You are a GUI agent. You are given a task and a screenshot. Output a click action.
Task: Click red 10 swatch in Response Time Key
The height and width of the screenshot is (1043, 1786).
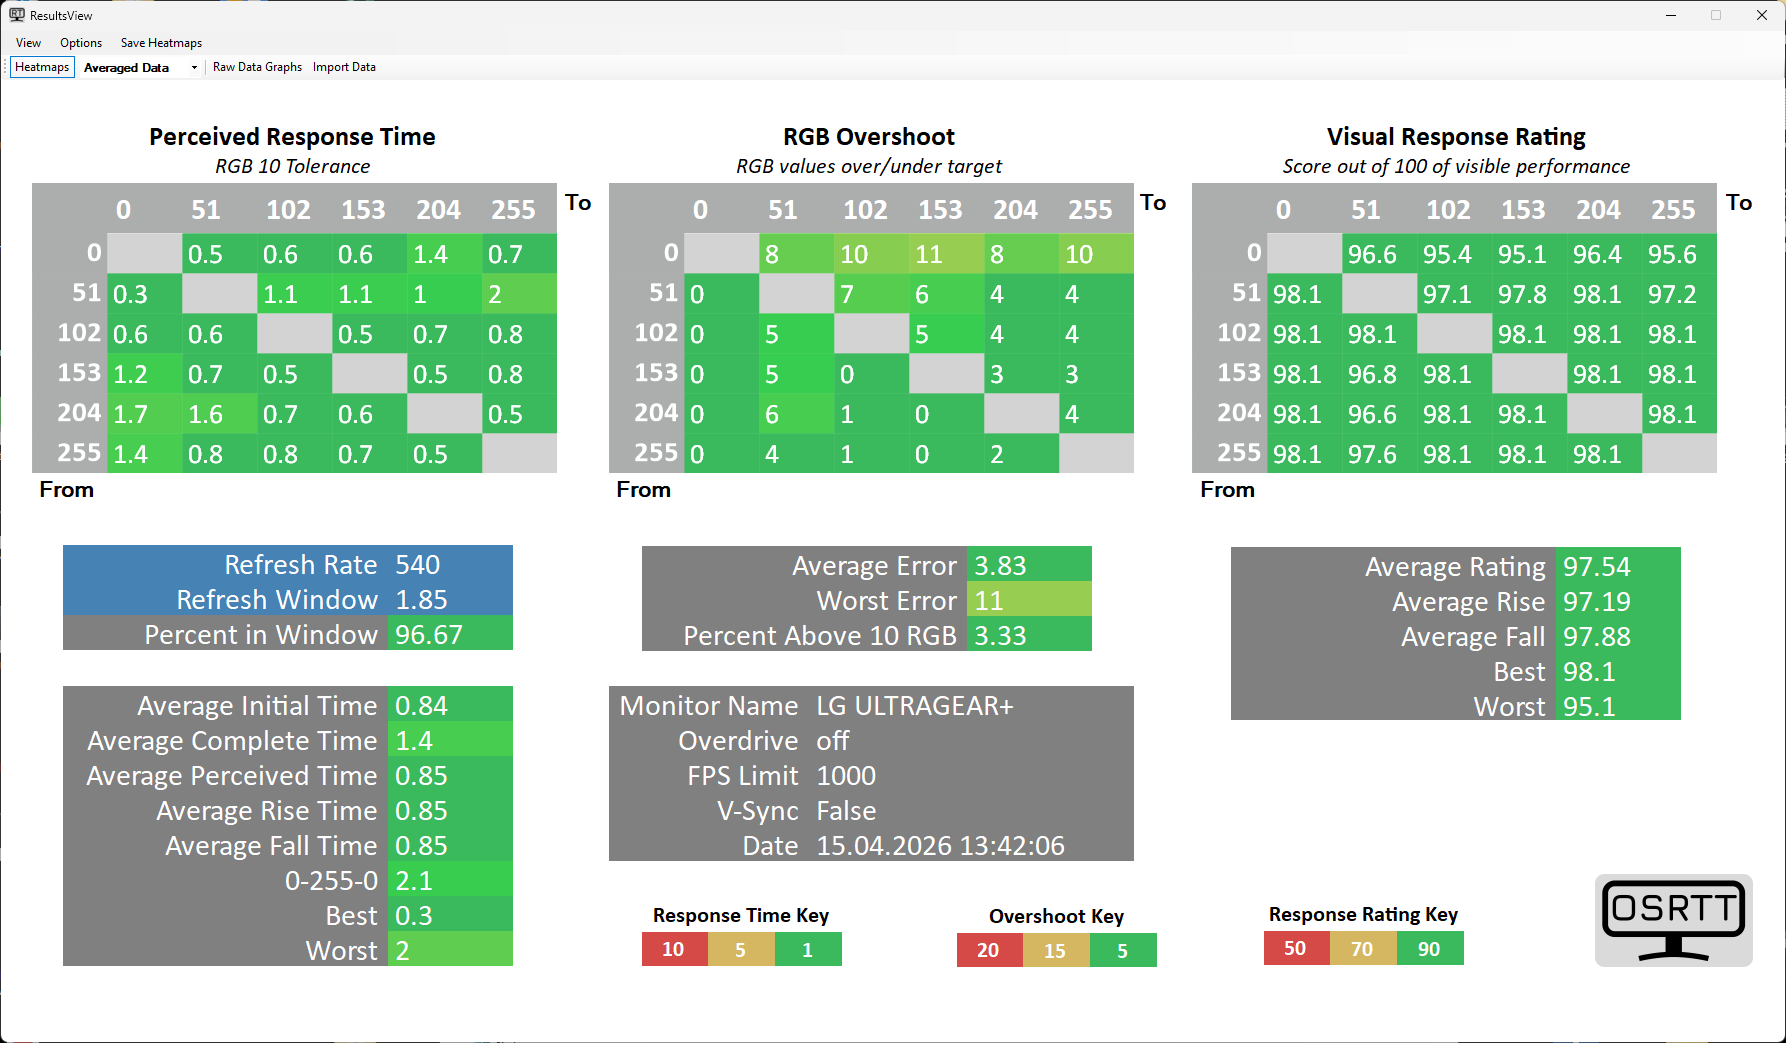pyautogui.click(x=673, y=949)
